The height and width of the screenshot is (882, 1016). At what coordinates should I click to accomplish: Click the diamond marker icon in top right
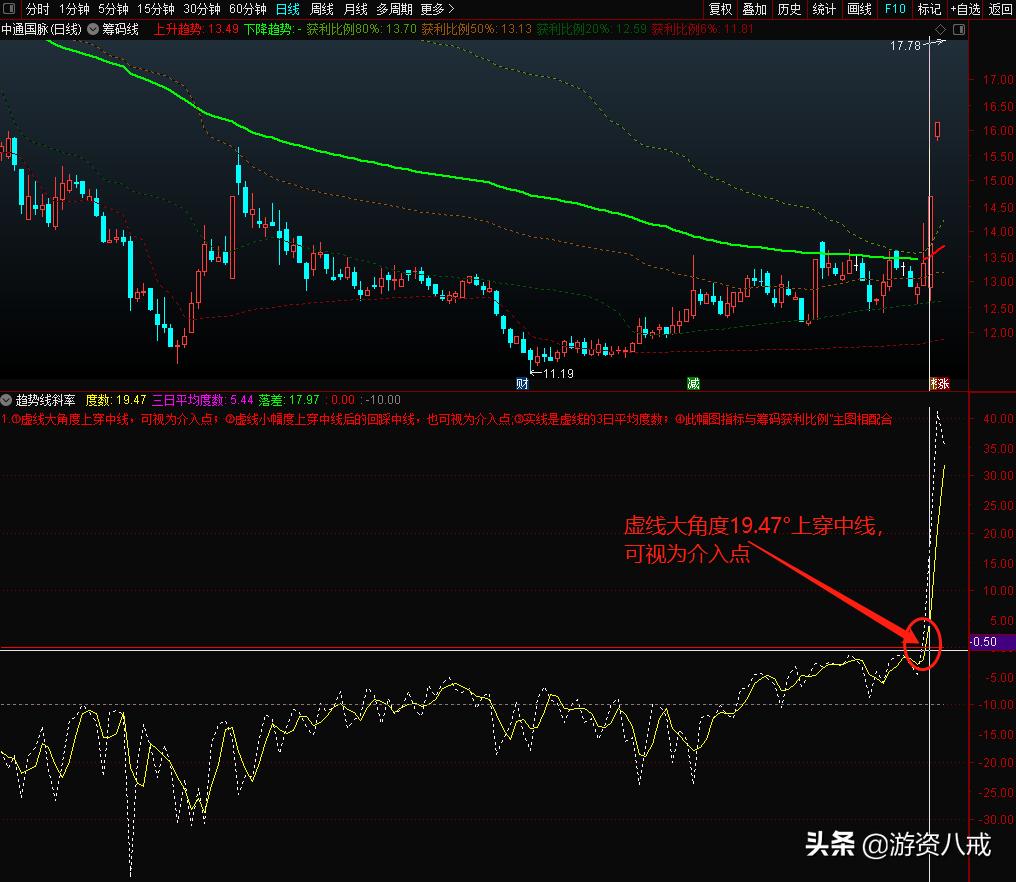point(939,29)
